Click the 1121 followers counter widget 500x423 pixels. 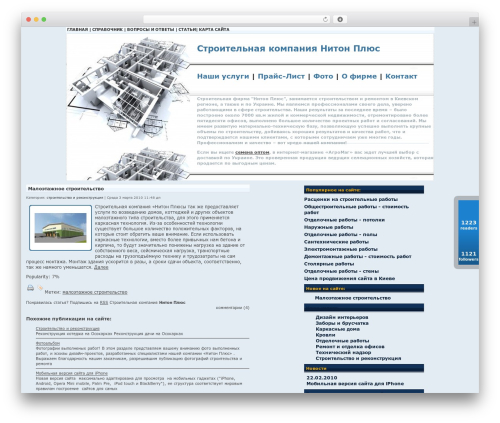[x=469, y=256]
